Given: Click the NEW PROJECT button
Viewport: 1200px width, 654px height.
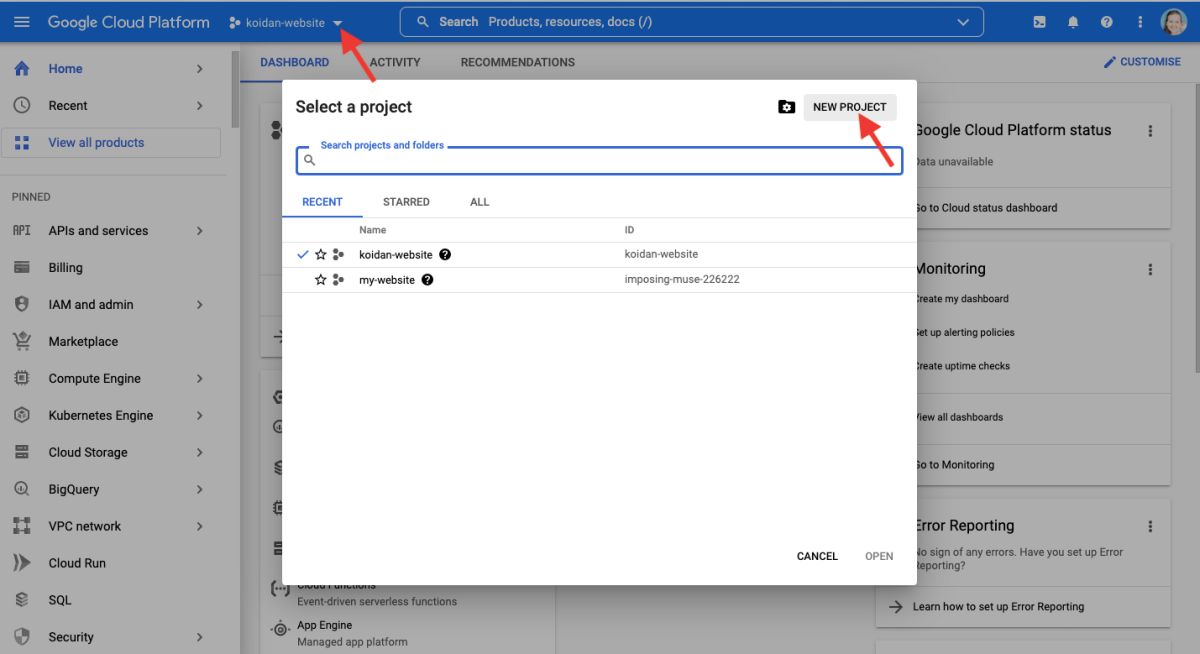Looking at the screenshot, I should click(x=850, y=107).
